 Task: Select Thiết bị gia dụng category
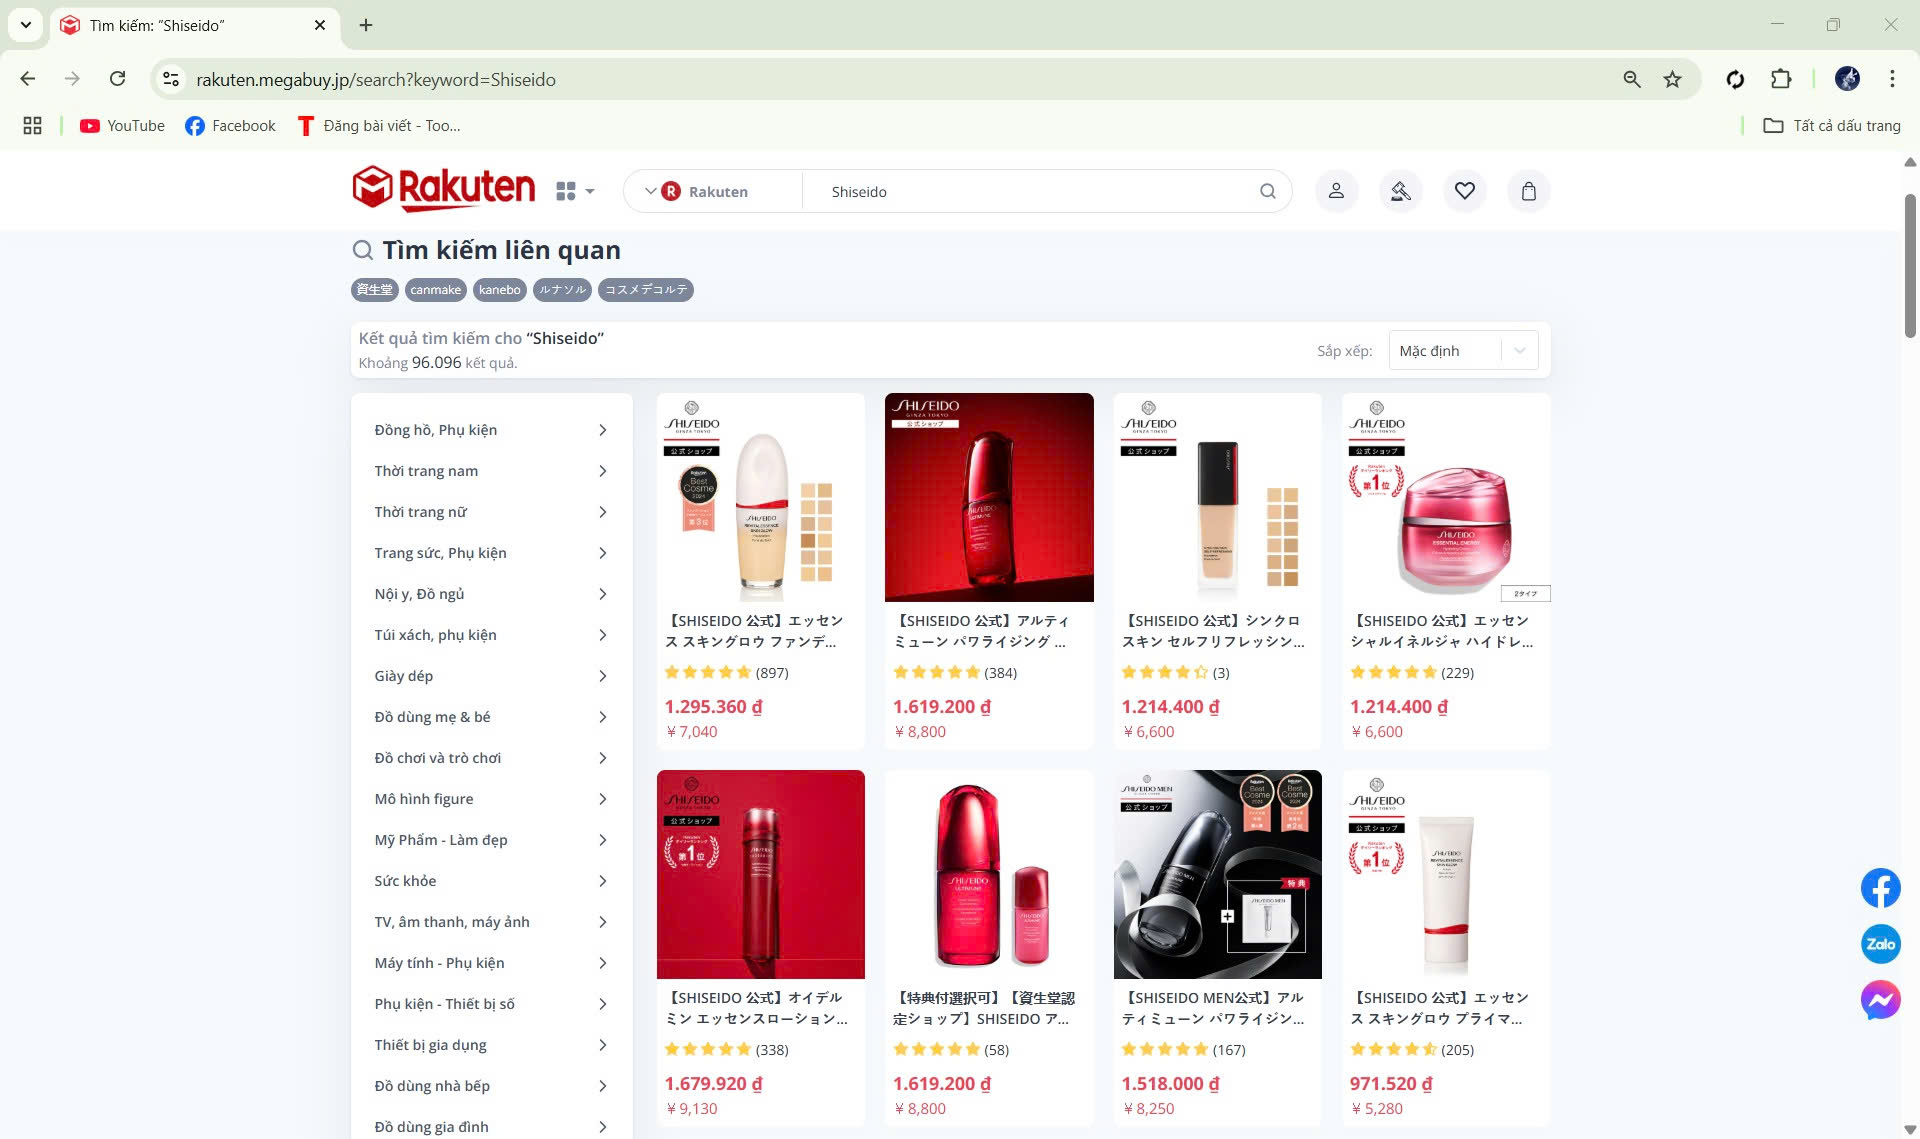[491, 1045]
